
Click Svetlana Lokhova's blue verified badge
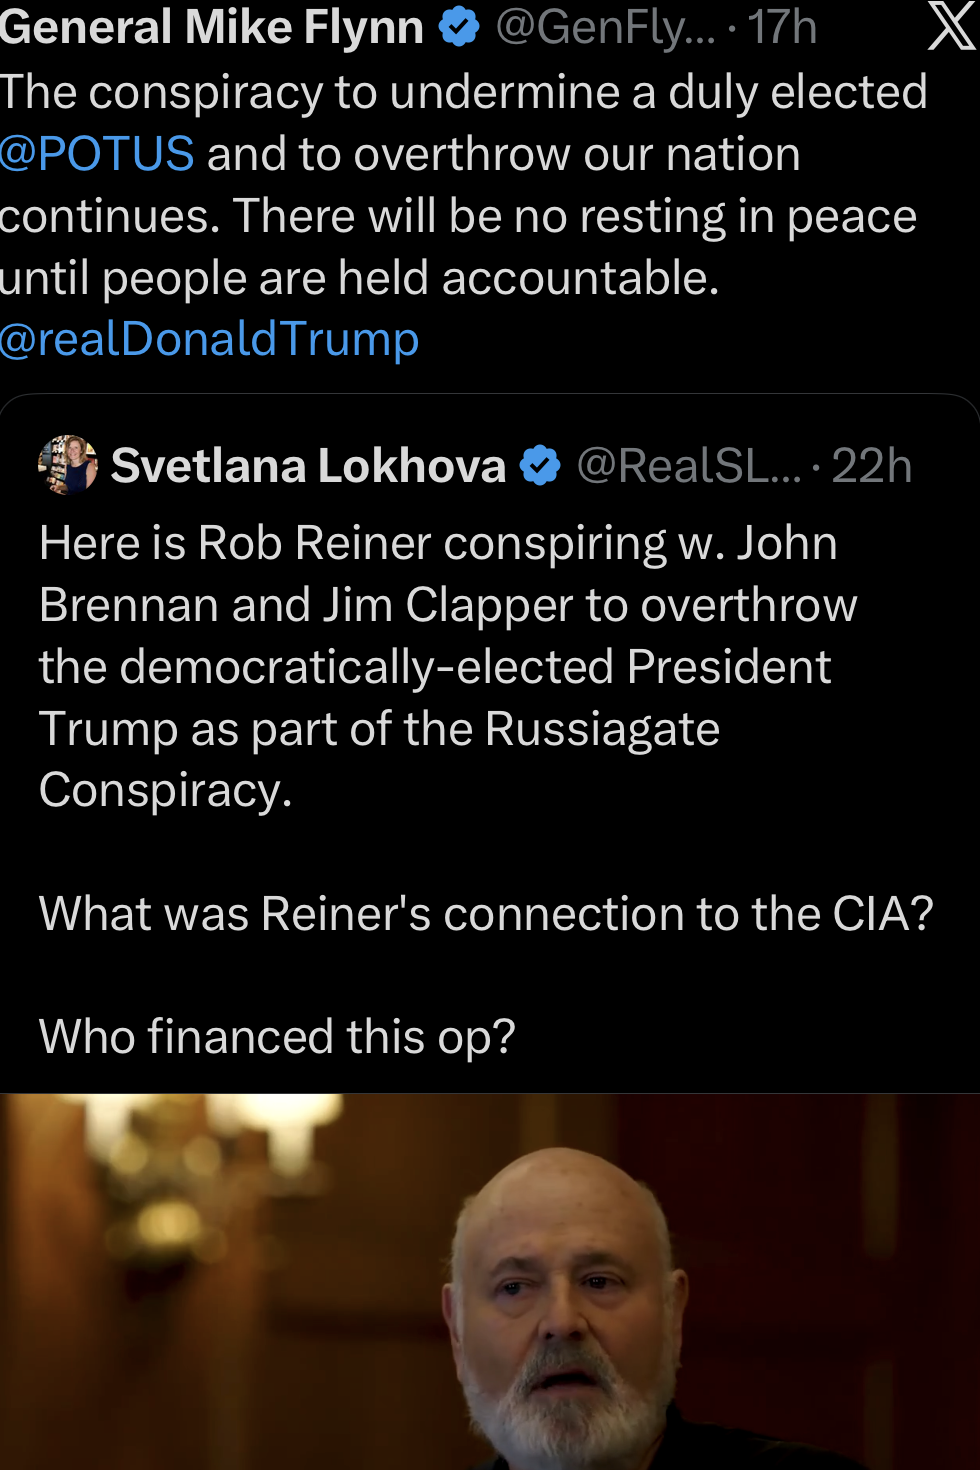[x=540, y=466]
